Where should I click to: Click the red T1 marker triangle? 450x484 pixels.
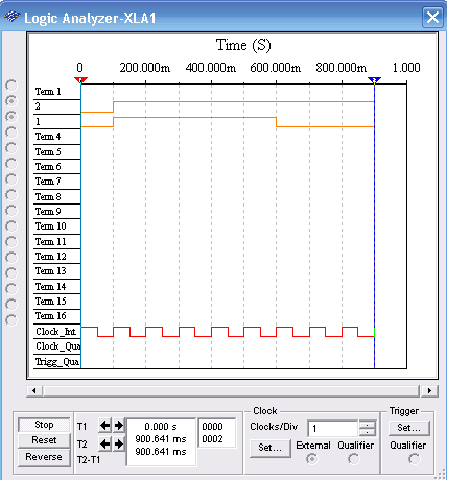(x=81, y=80)
